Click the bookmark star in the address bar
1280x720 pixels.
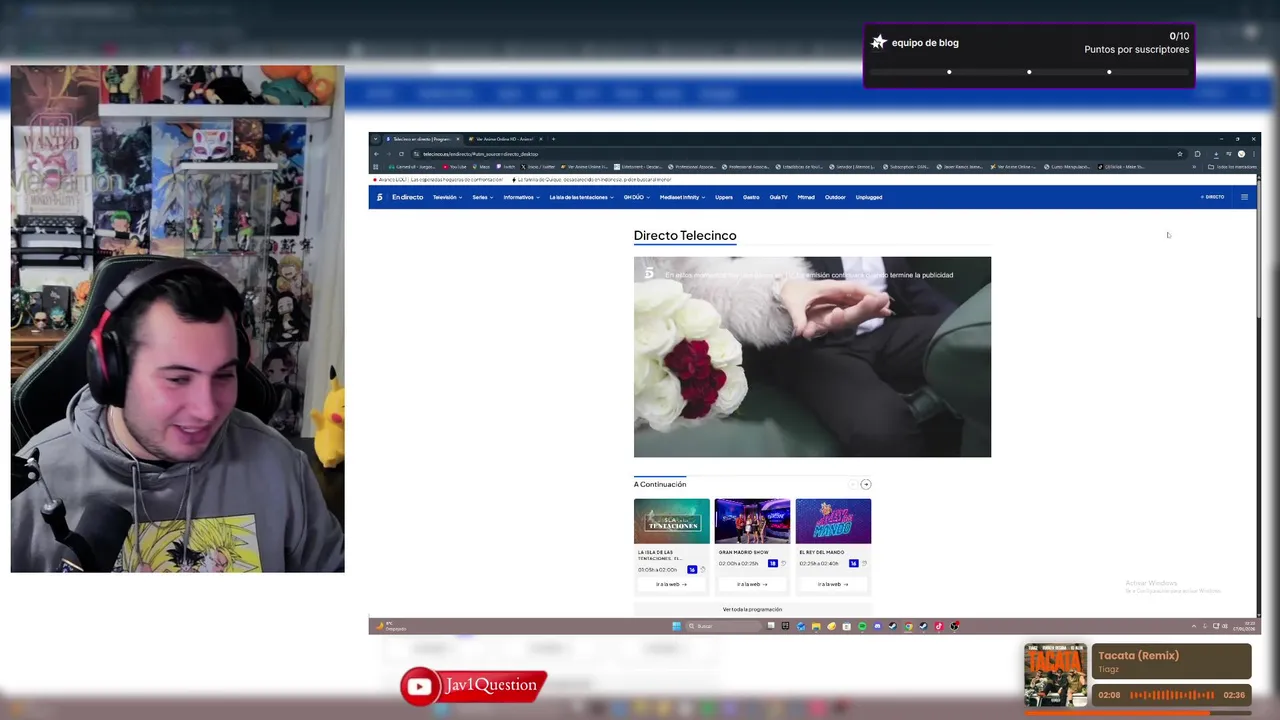coord(1180,154)
